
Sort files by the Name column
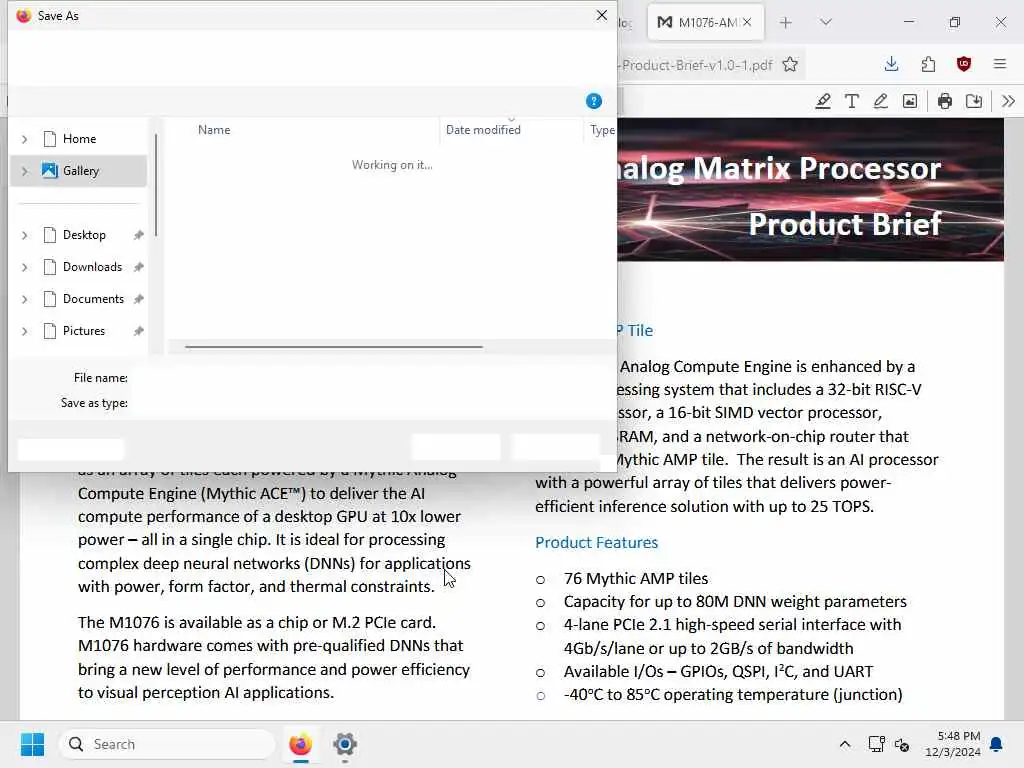click(x=214, y=129)
